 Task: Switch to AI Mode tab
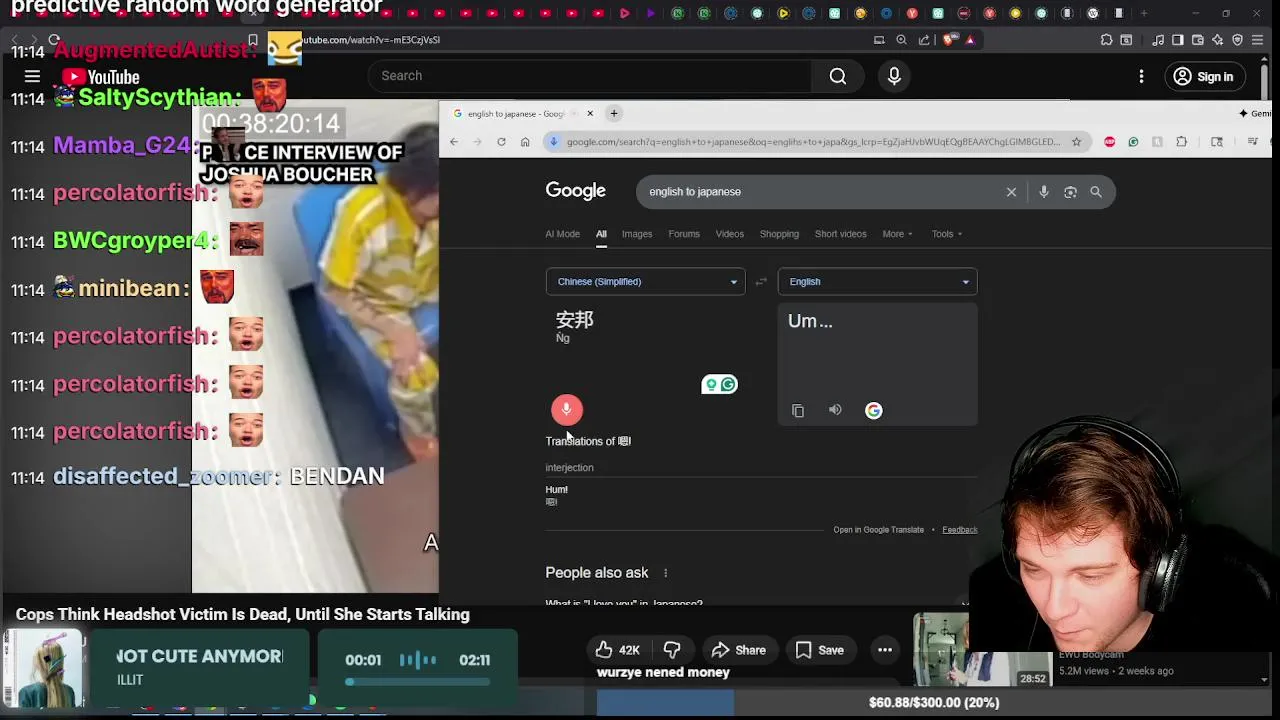coord(562,234)
